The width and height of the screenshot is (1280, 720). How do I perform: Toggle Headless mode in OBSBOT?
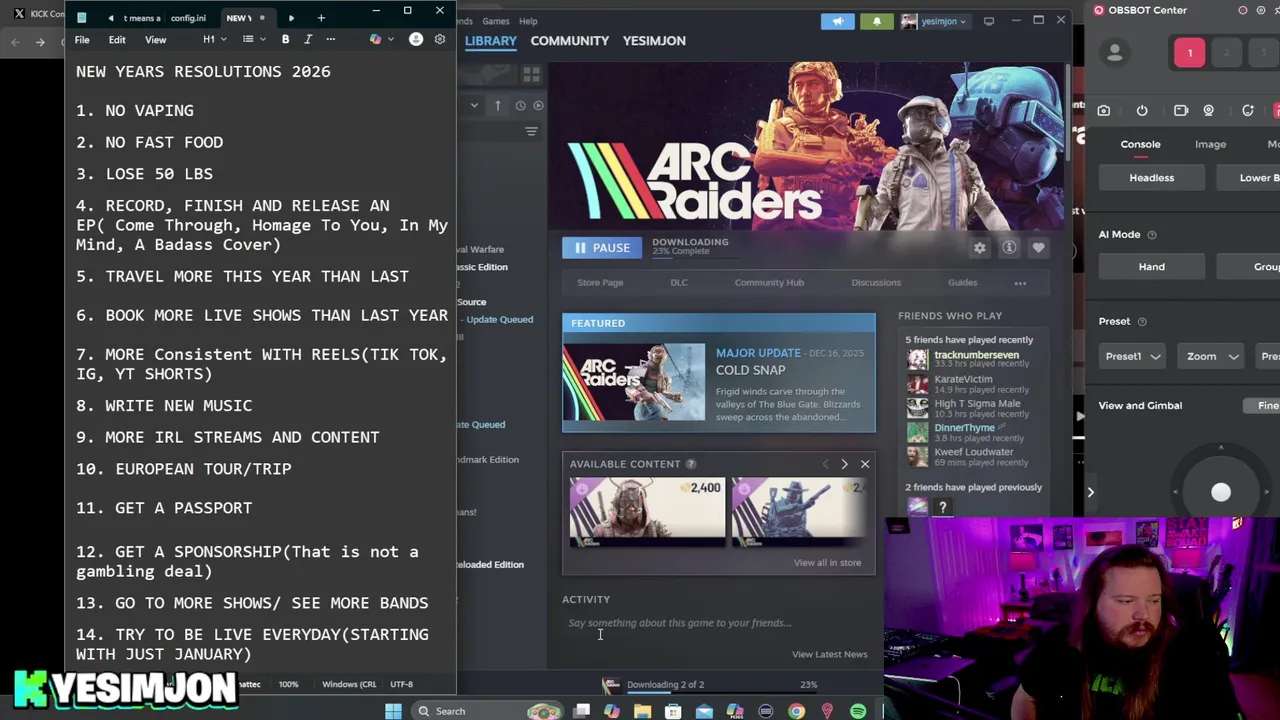point(1151,178)
